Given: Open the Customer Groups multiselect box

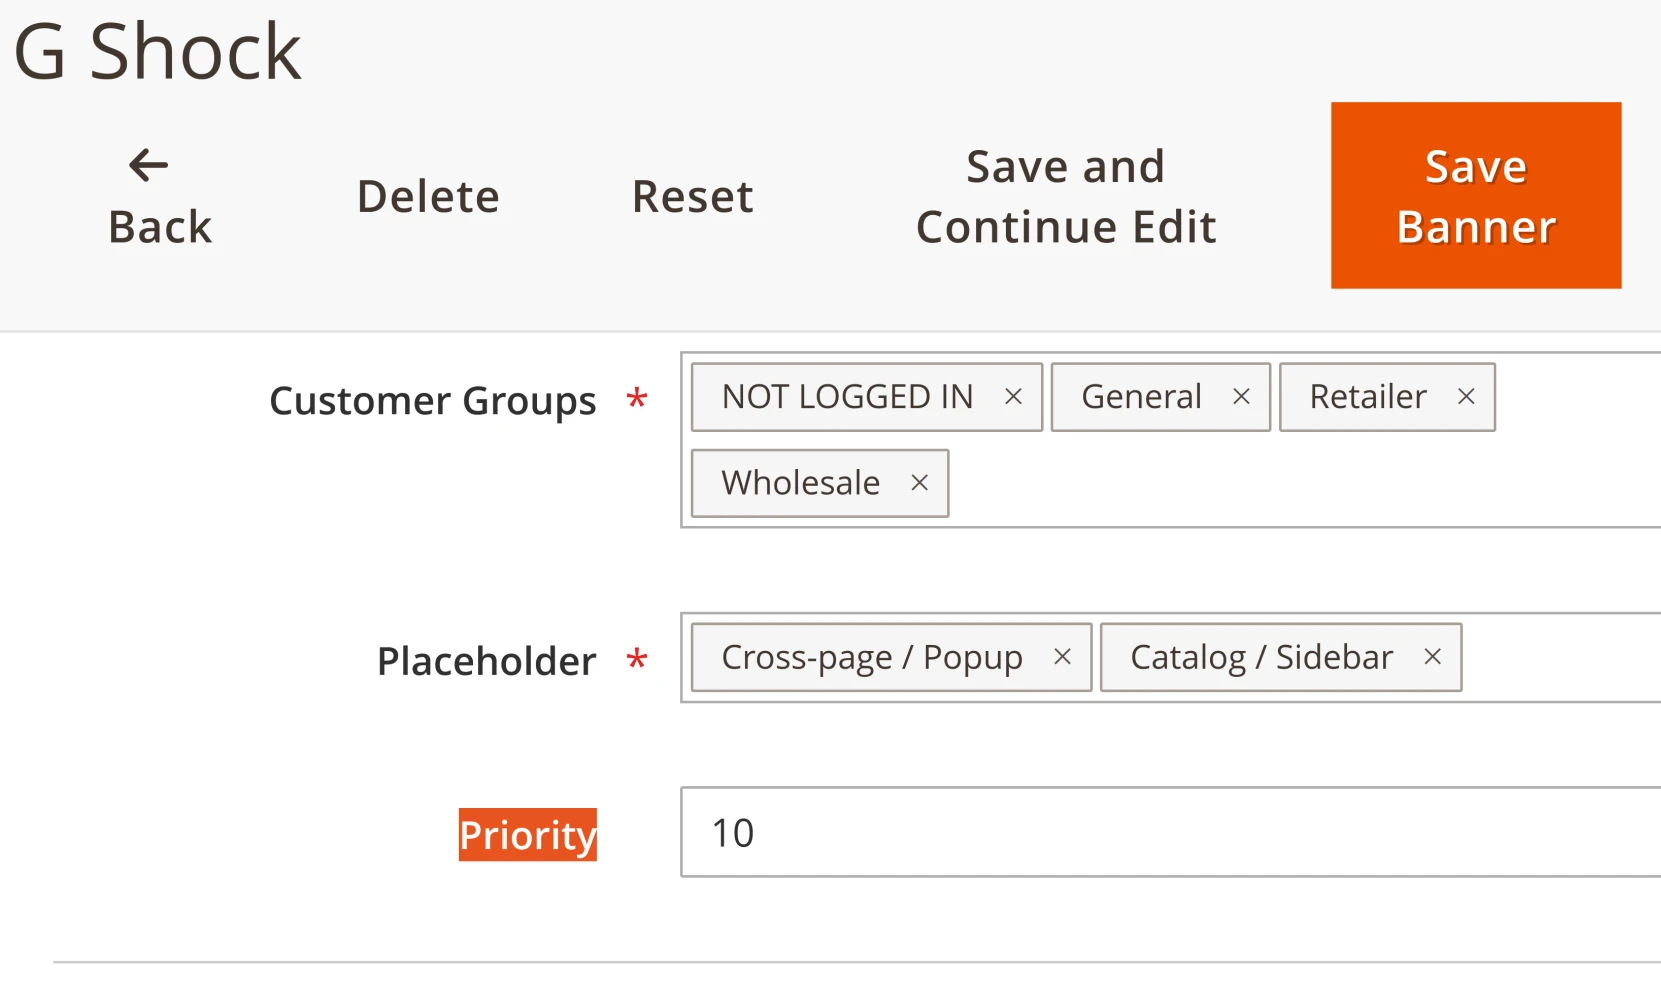Looking at the screenshot, I should point(1300,483).
